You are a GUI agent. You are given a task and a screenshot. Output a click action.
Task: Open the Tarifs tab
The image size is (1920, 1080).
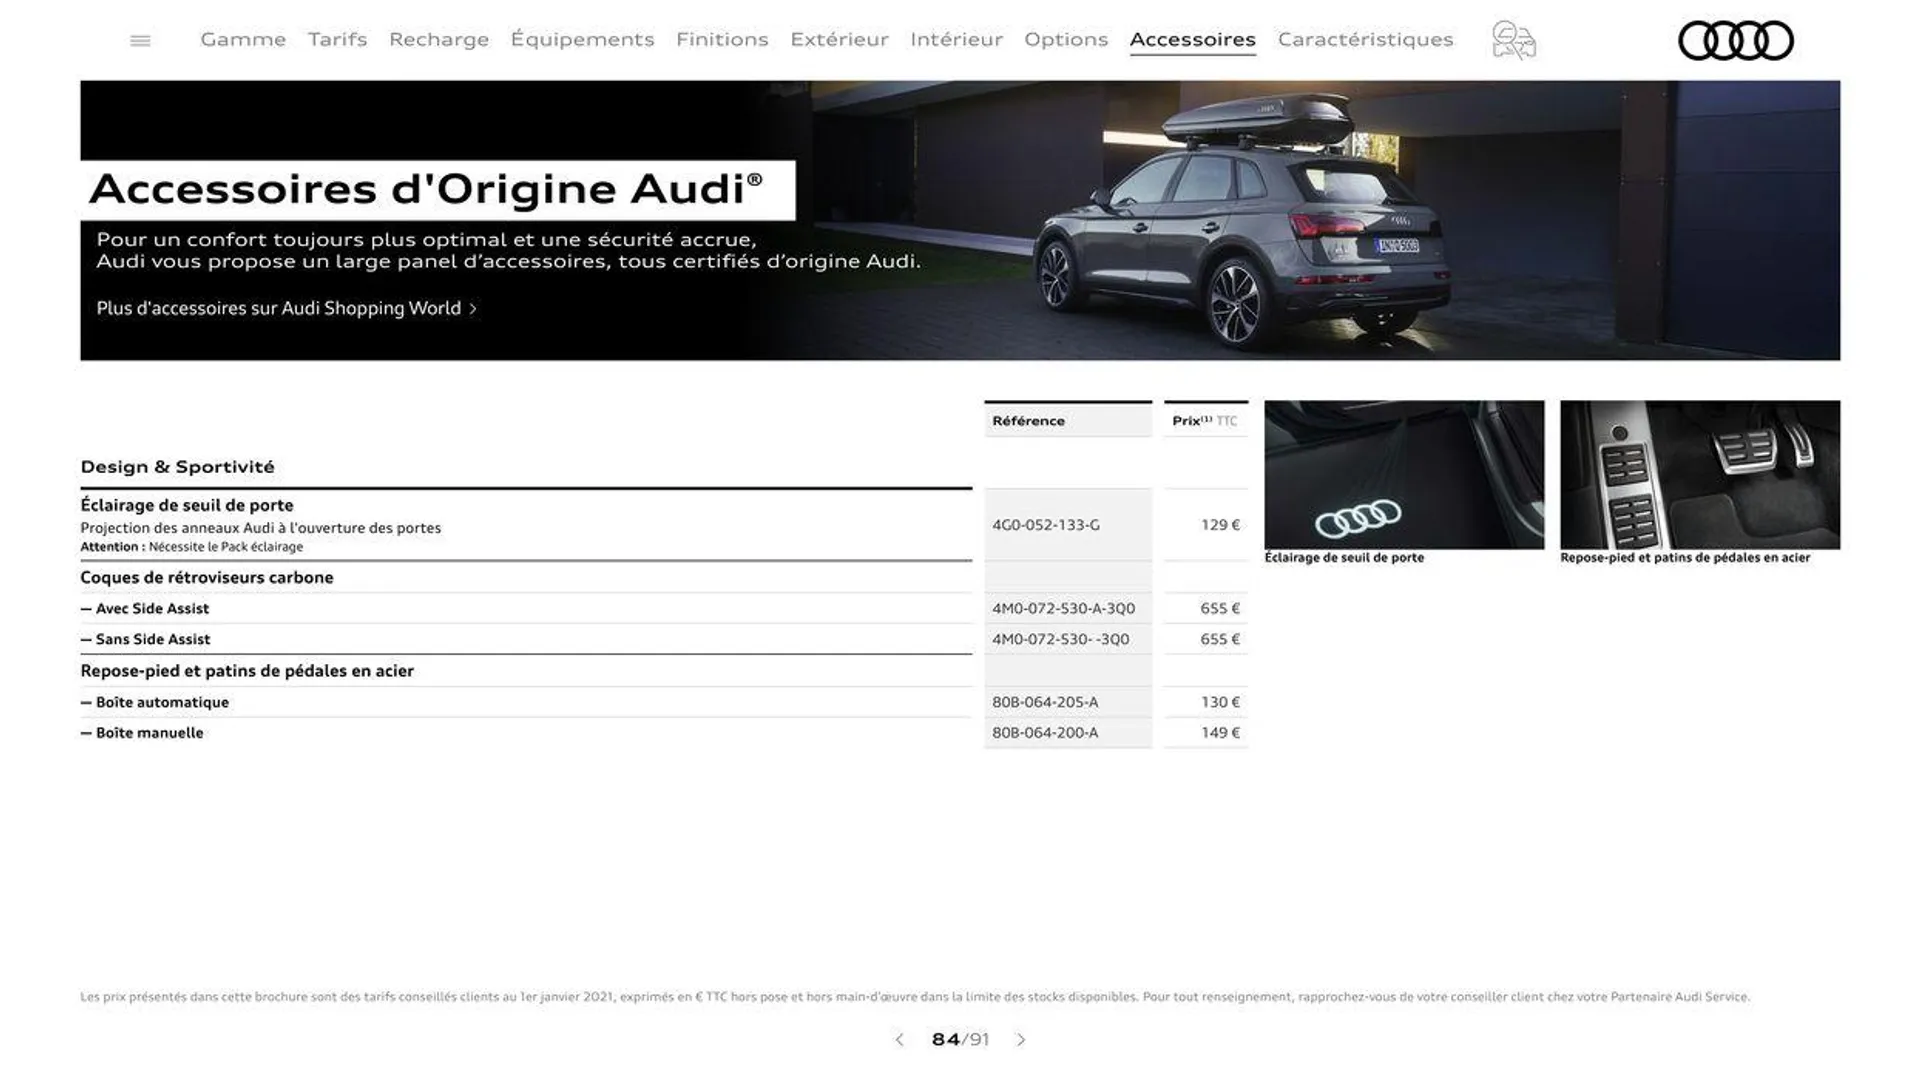[337, 39]
